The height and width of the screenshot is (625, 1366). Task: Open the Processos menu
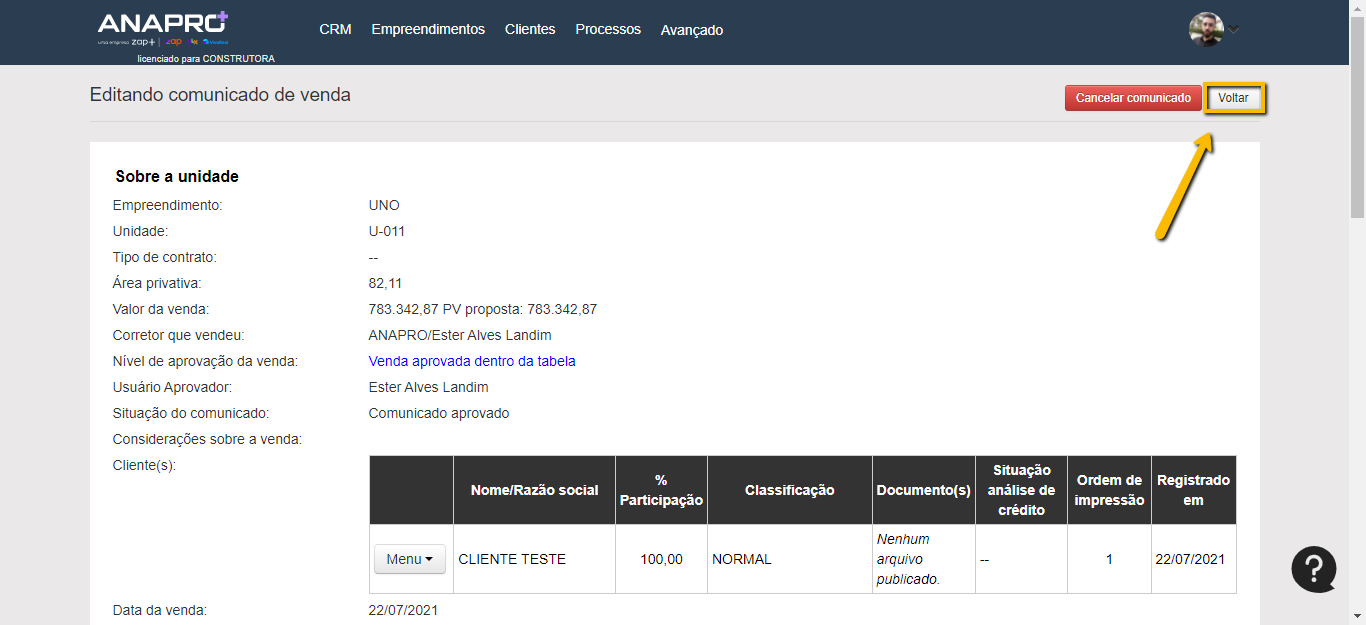(608, 30)
